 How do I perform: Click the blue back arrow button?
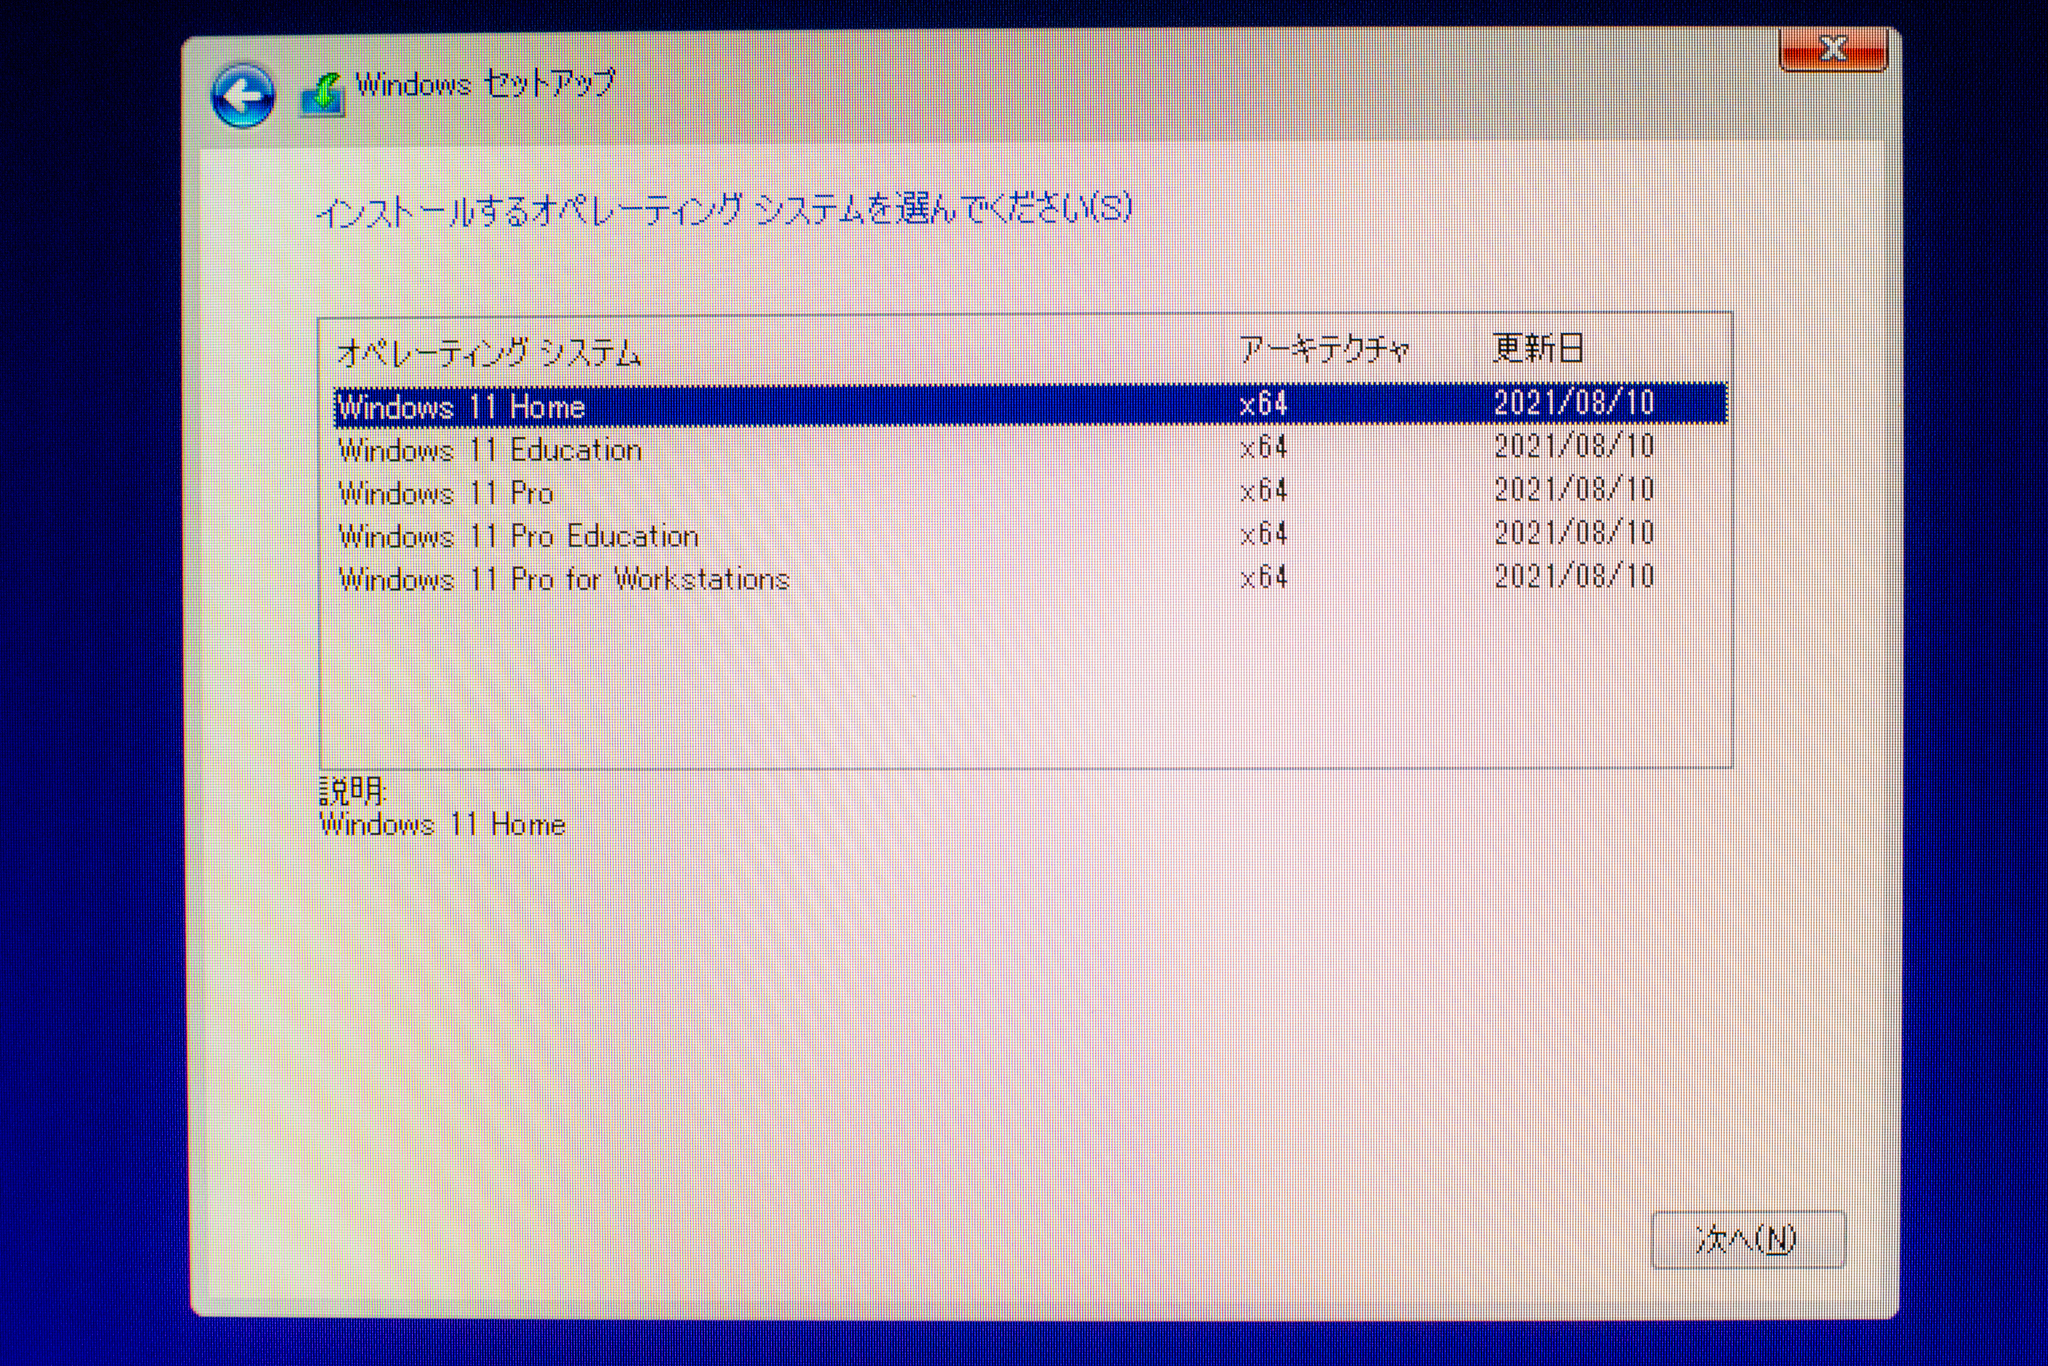[x=242, y=96]
